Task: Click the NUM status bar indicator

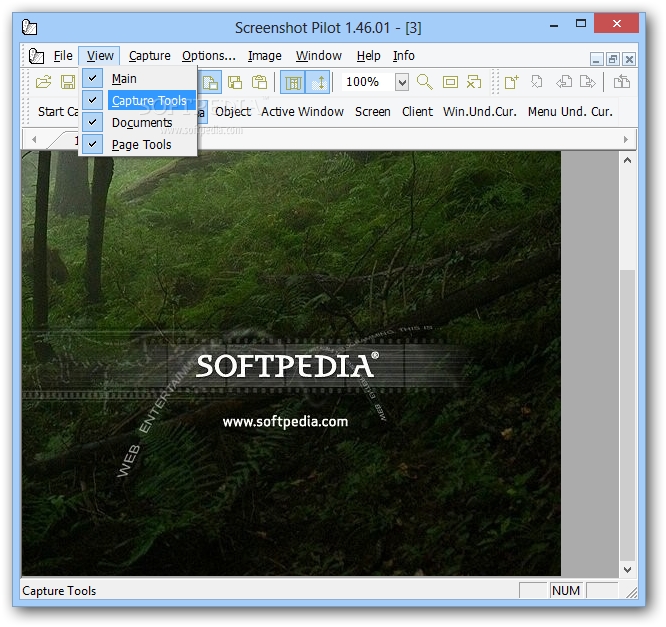Action: pyautogui.click(x=566, y=590)
